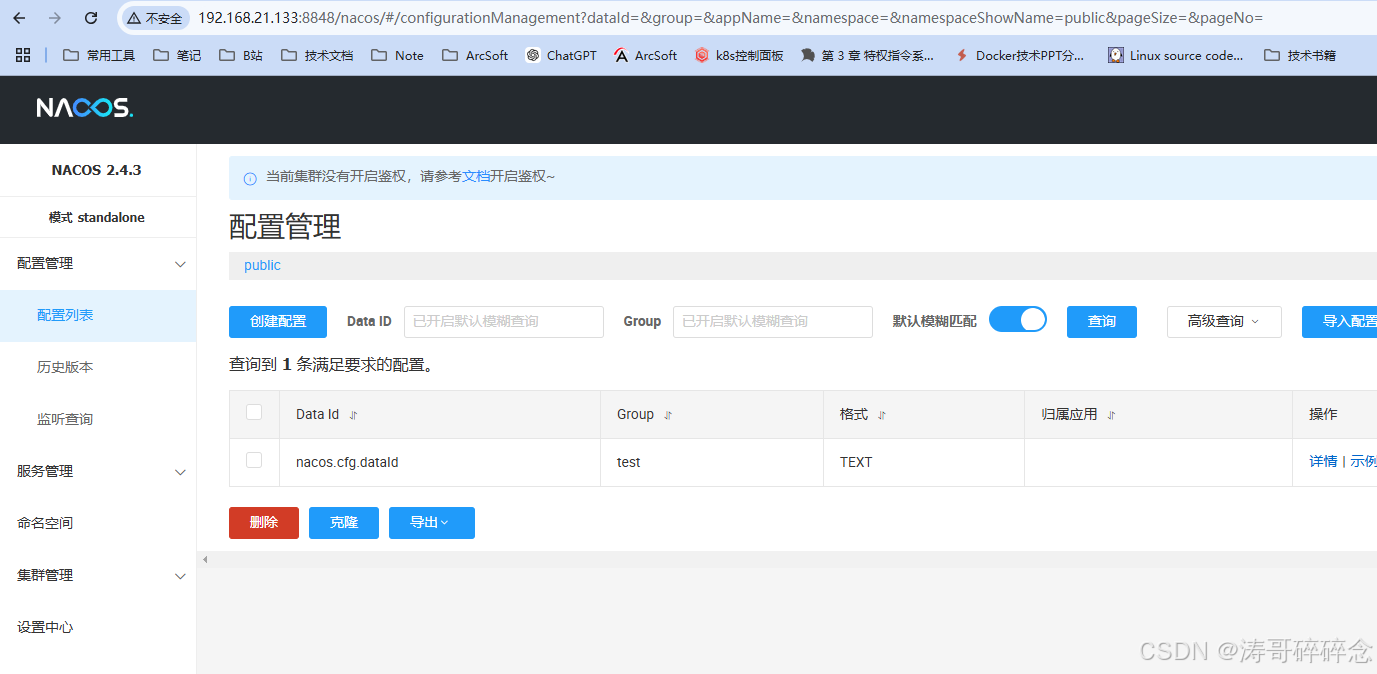The height and width of the screenshot is (674, 1377).
Task: Open the 高级查询 dropdown
Action: pos(1223,321)
